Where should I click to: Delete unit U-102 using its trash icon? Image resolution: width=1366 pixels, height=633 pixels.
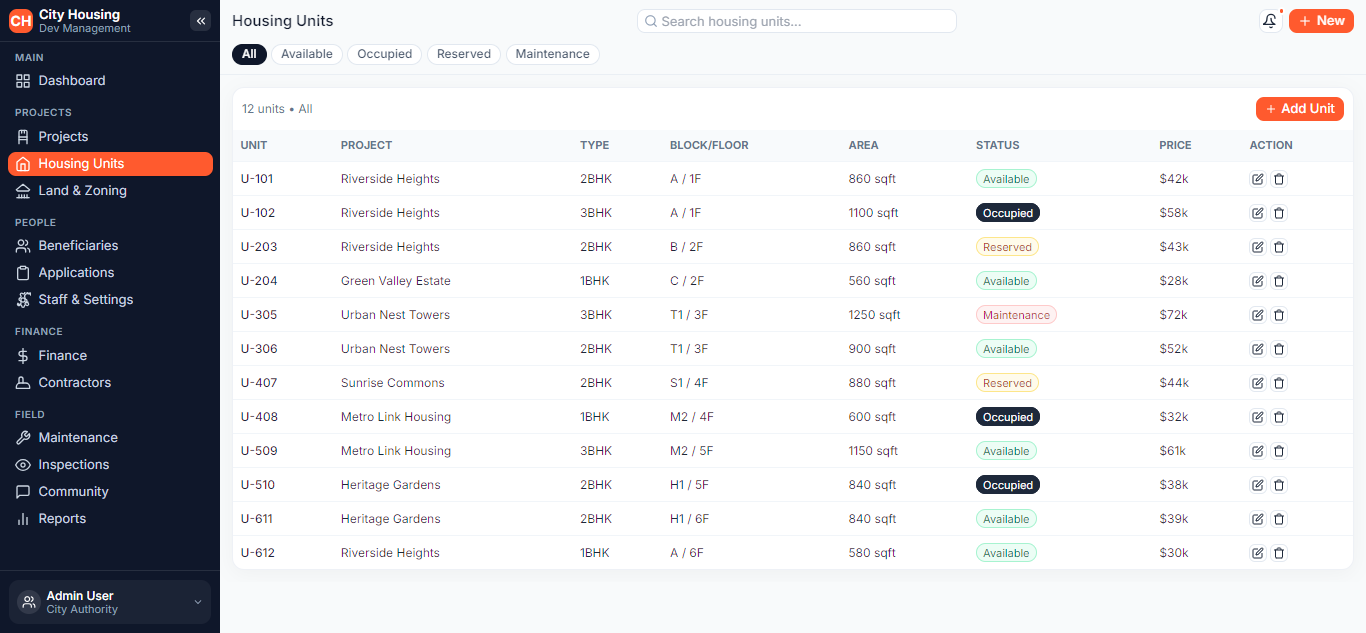[1279, 213]
